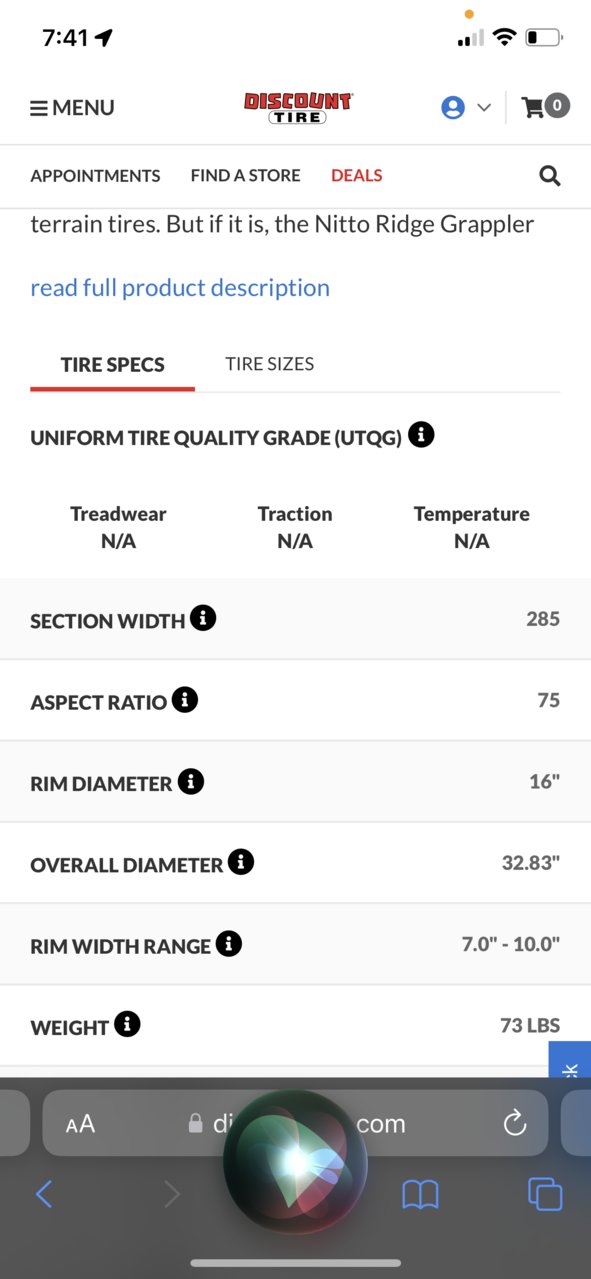Click info icon beside Rim Width Range

(229, 943)
